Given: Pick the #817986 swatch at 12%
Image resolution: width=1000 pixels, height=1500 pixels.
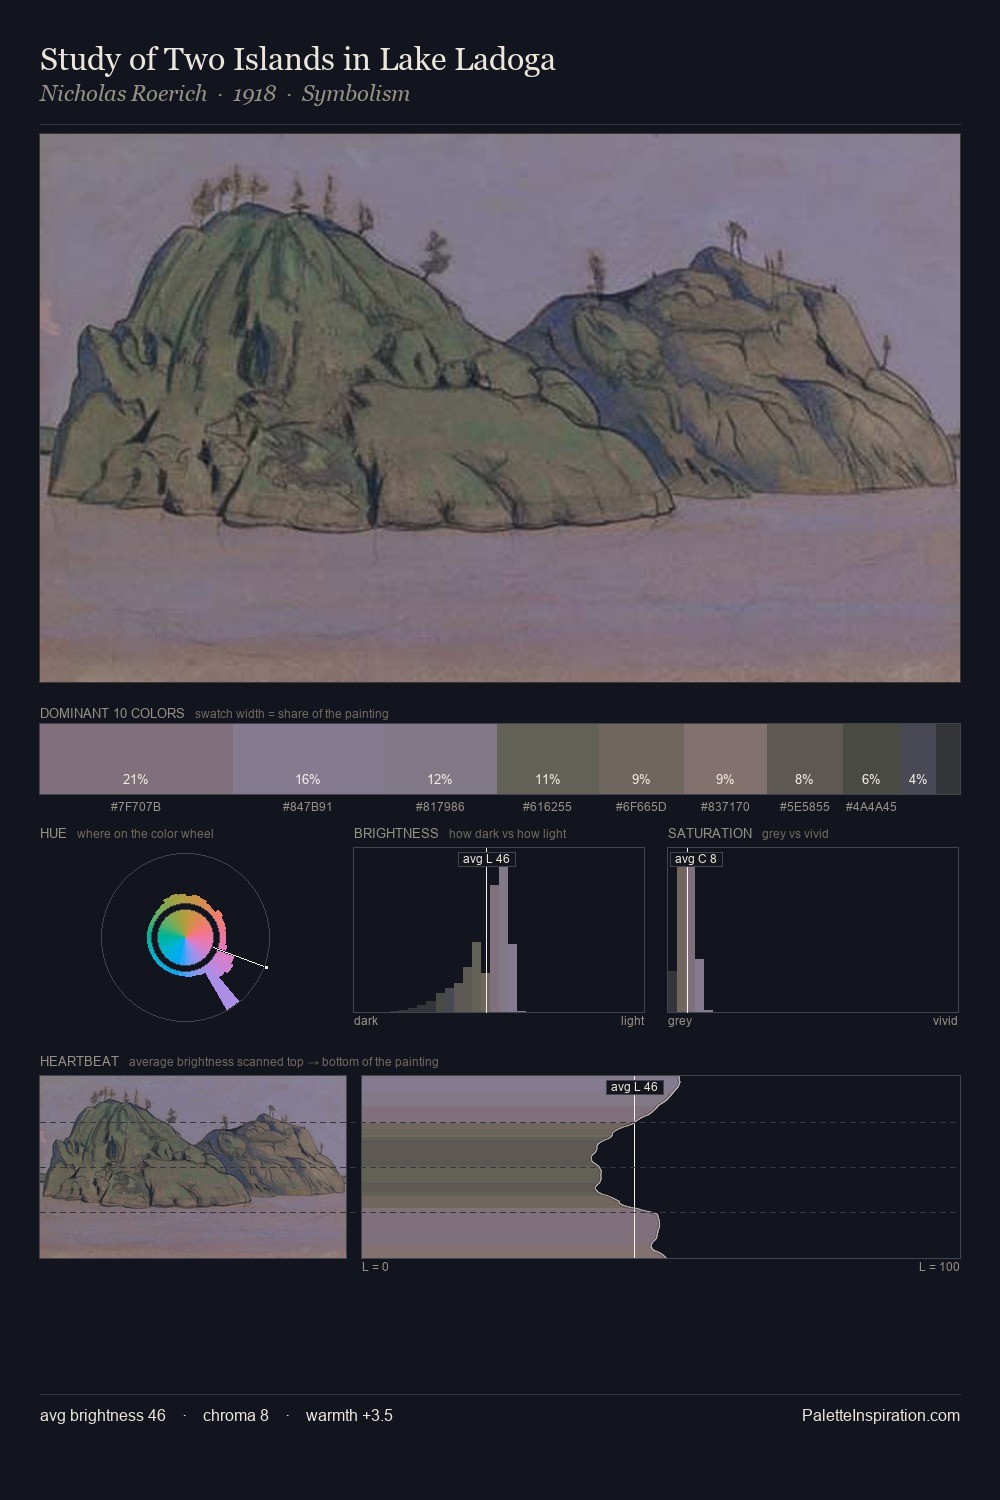Looking at the screenshot, I should coord(440,759).
